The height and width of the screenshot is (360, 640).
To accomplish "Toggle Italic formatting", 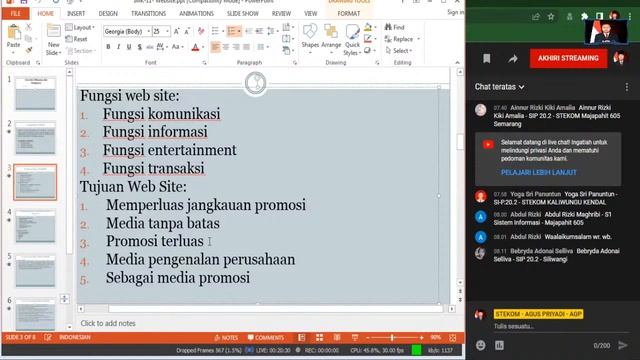I will tap(118, 47).
